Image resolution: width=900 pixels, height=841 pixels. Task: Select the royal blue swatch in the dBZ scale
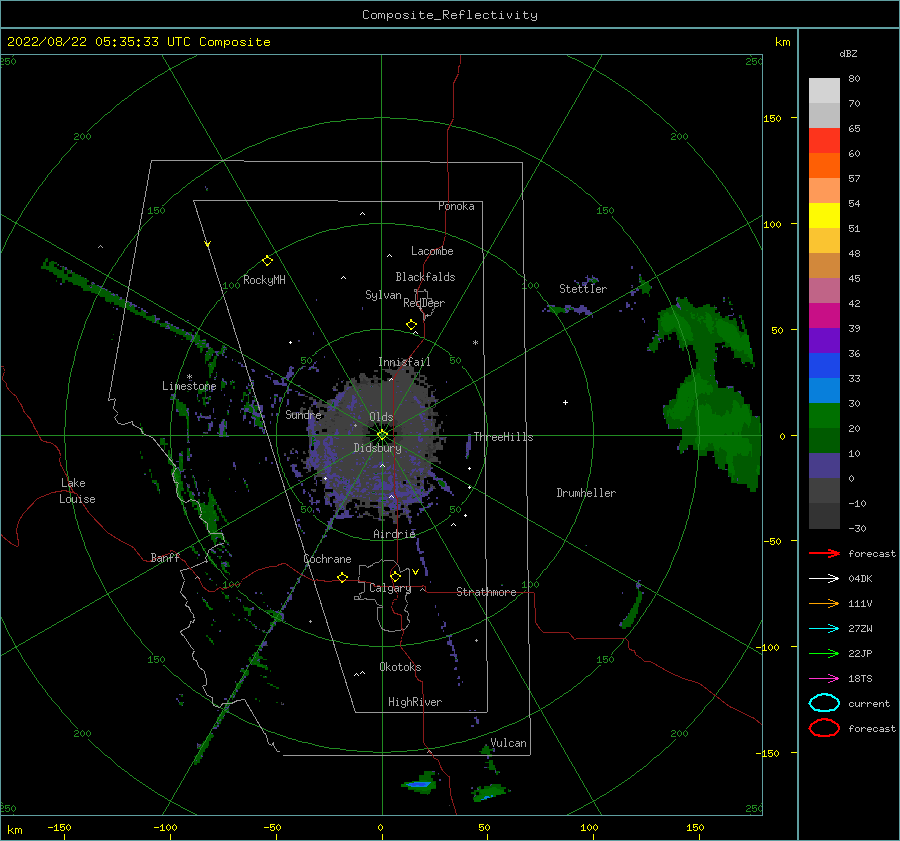click(824, 365)
